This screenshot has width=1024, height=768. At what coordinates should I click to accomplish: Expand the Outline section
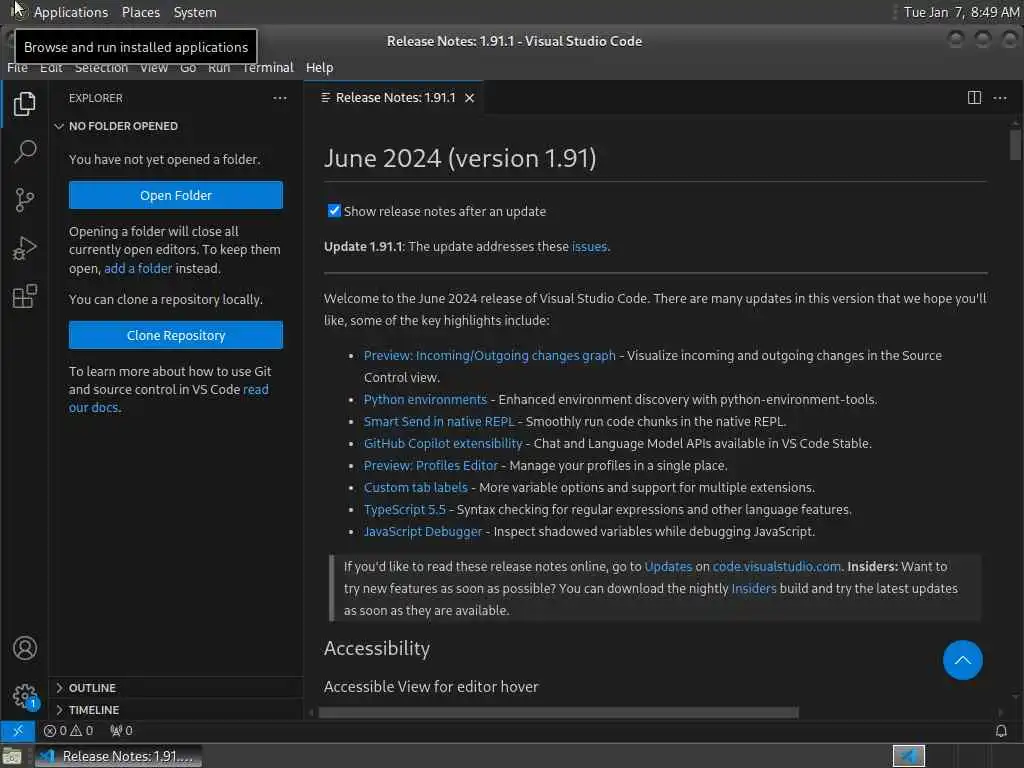175,688
